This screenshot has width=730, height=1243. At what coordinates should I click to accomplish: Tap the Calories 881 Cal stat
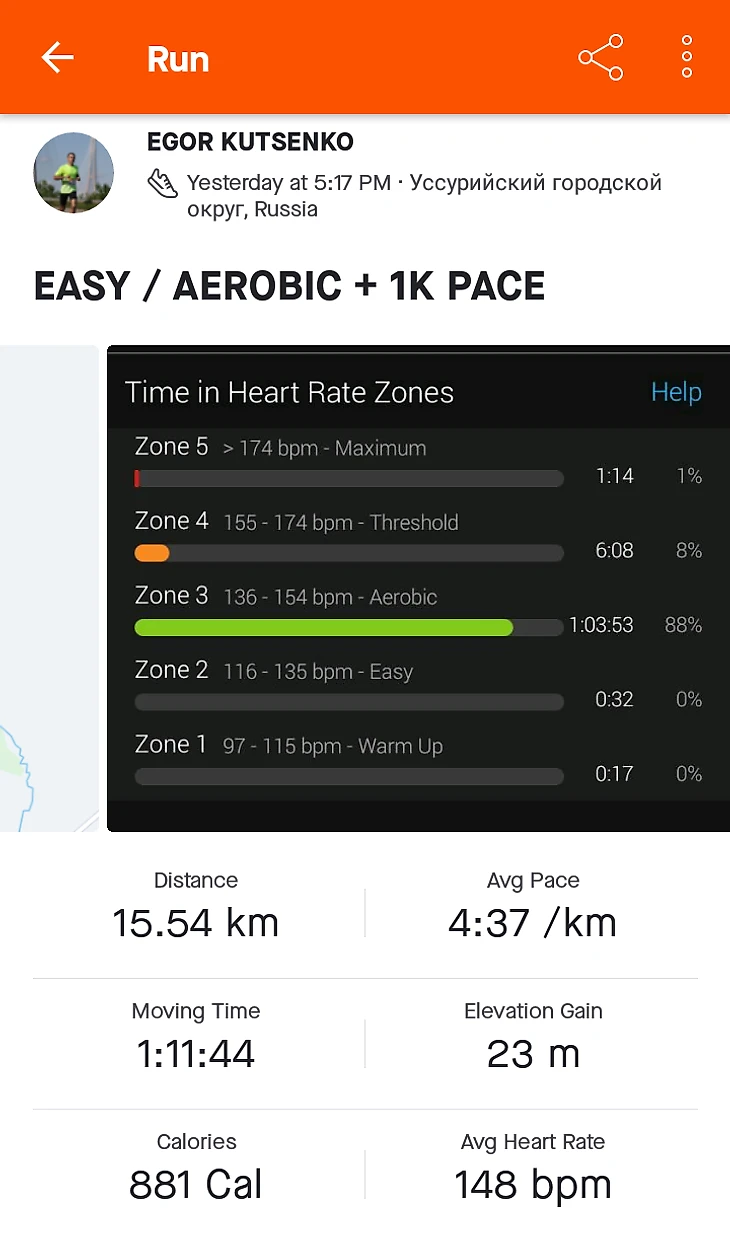[196, 1170]
